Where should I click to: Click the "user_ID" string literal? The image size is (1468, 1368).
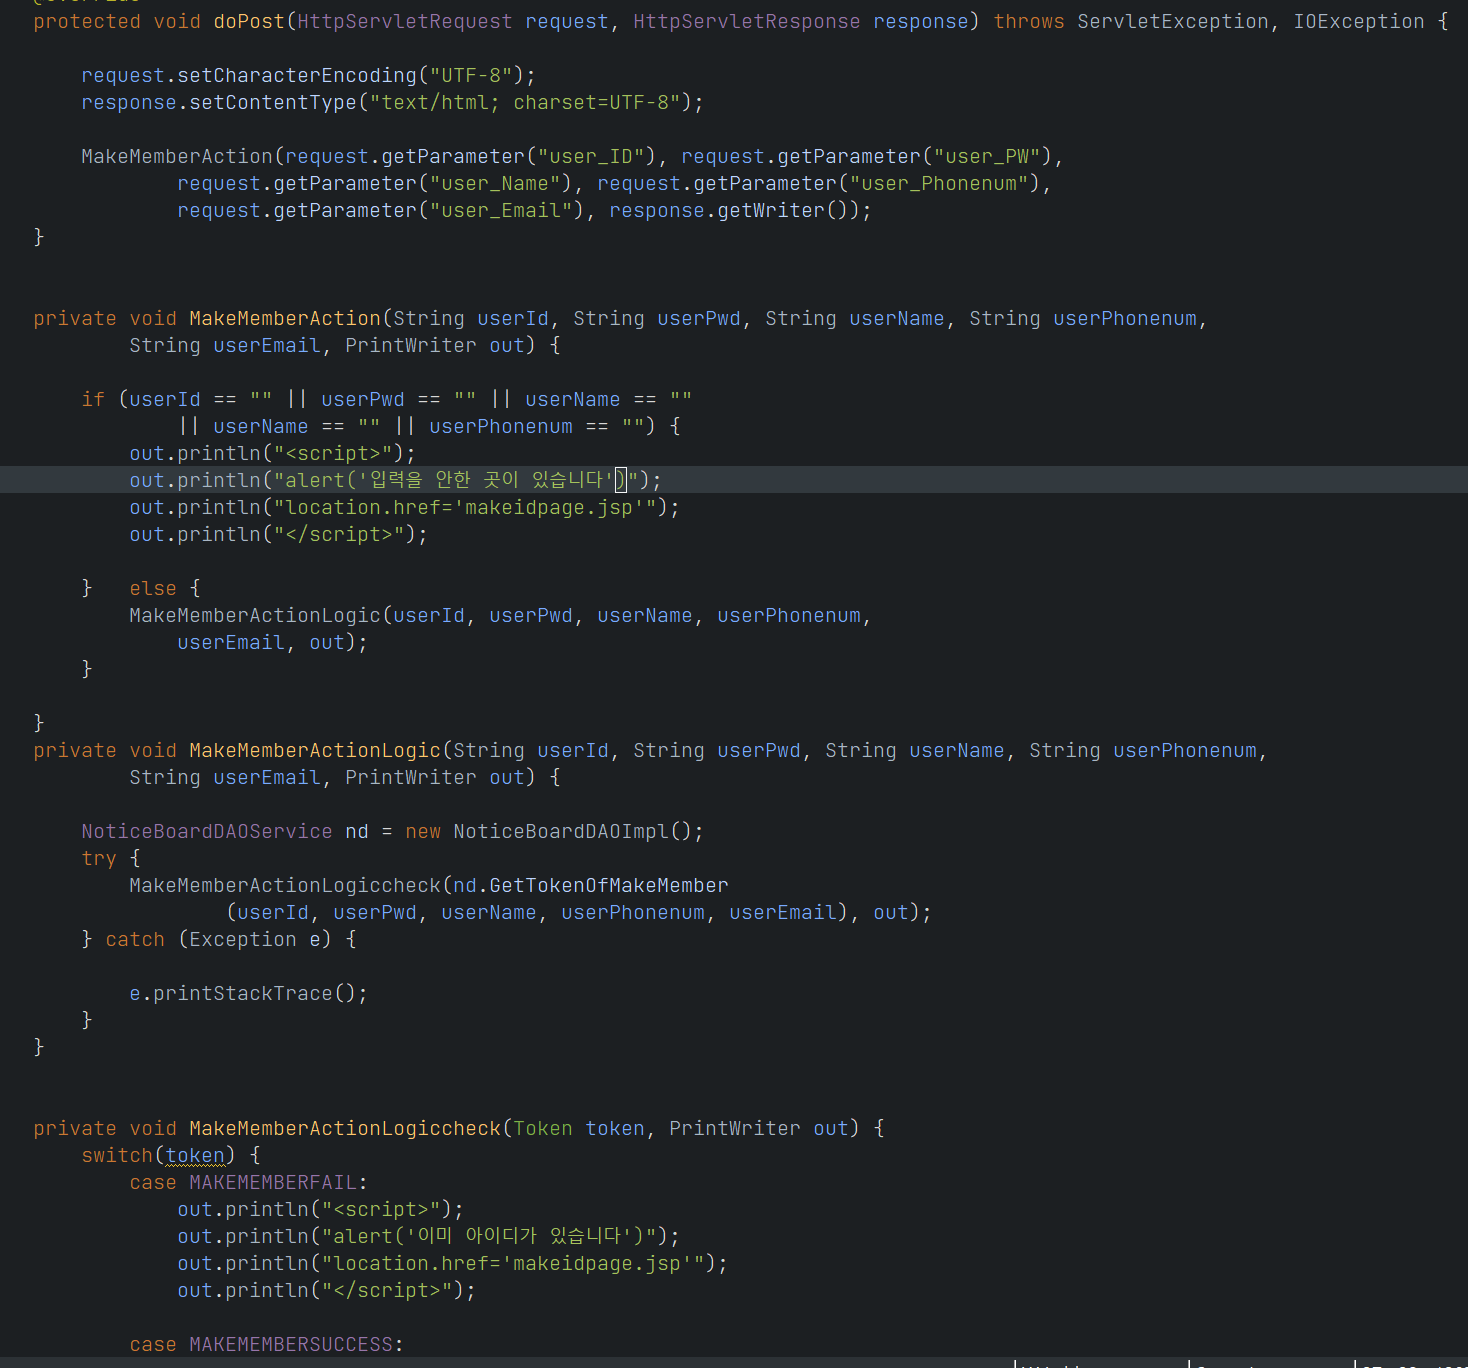pyautogui.click(x=591, y=156)
